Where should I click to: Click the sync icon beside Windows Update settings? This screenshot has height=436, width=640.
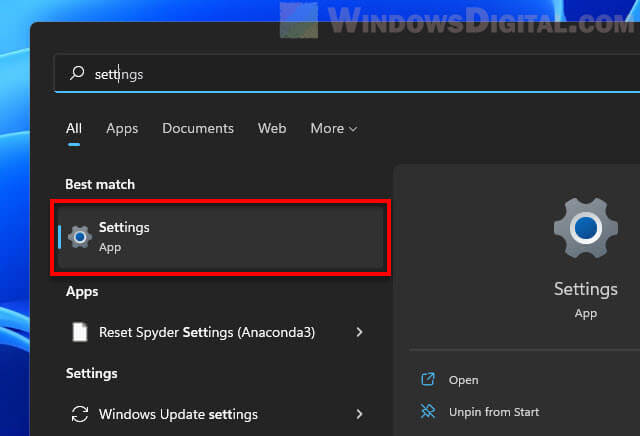coord(80,414)
